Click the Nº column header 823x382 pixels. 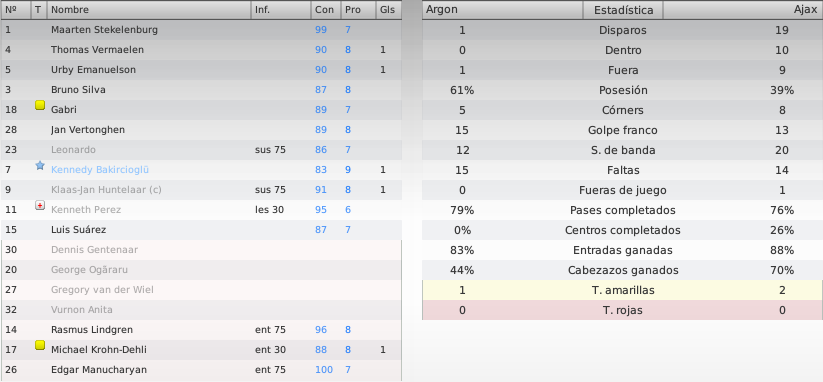(x=16, y=10)
